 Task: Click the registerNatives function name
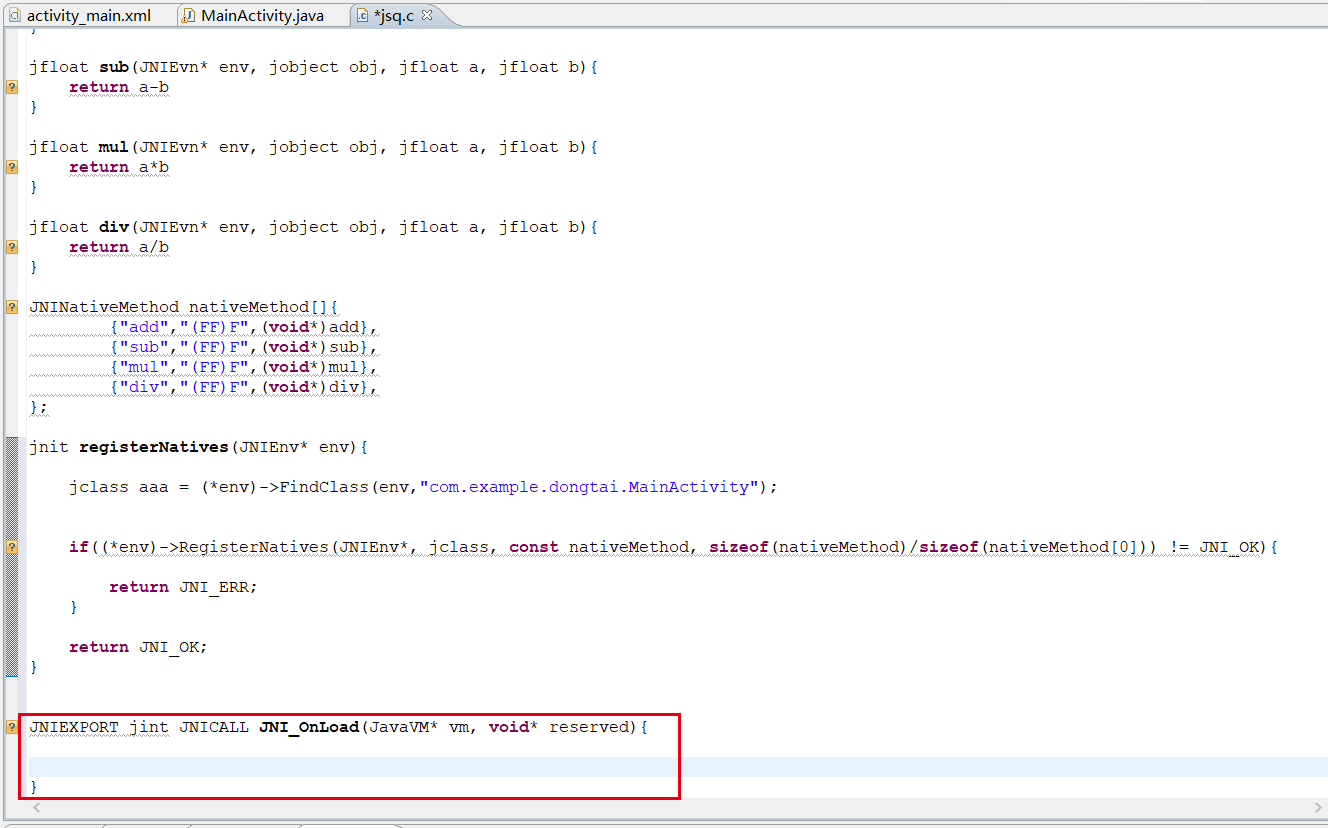pyautogui.click(x=154, y=447)
